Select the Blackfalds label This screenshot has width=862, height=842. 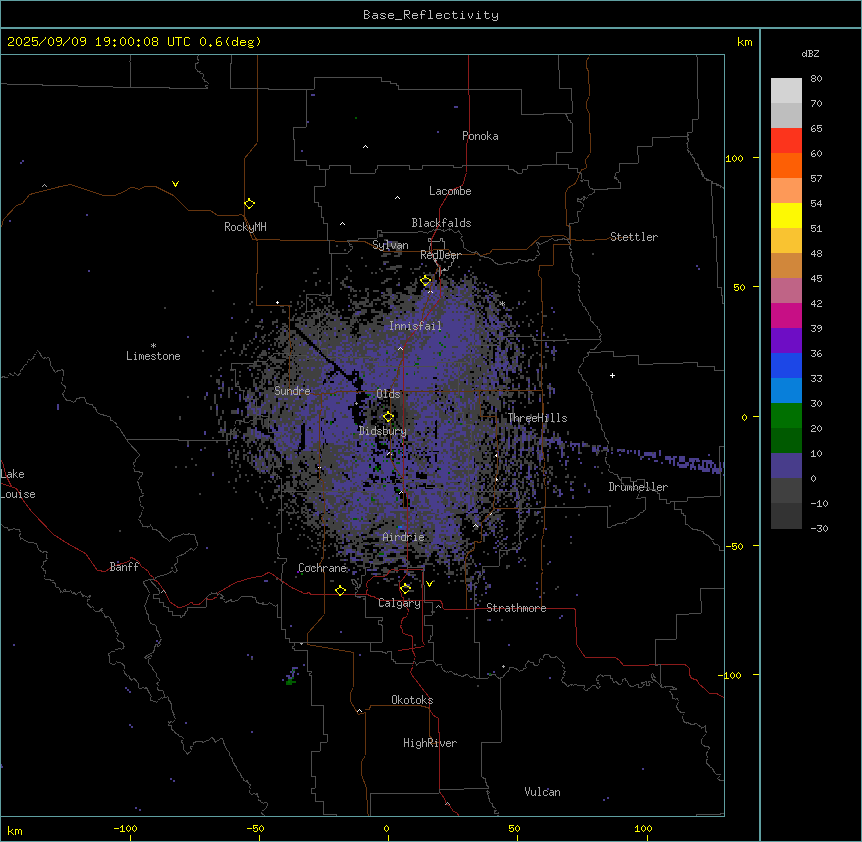[x=441, y=223]
